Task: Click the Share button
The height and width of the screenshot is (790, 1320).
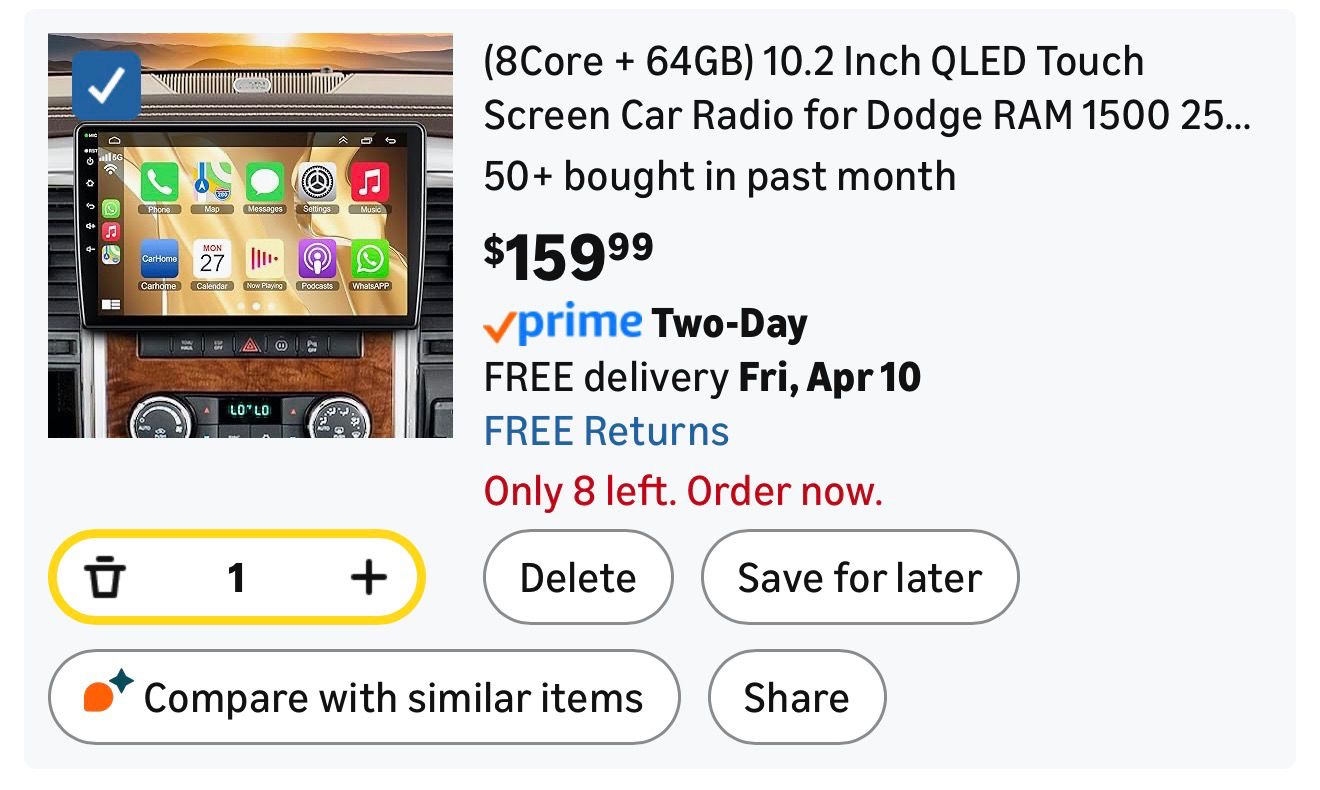Action: (796, 697)
